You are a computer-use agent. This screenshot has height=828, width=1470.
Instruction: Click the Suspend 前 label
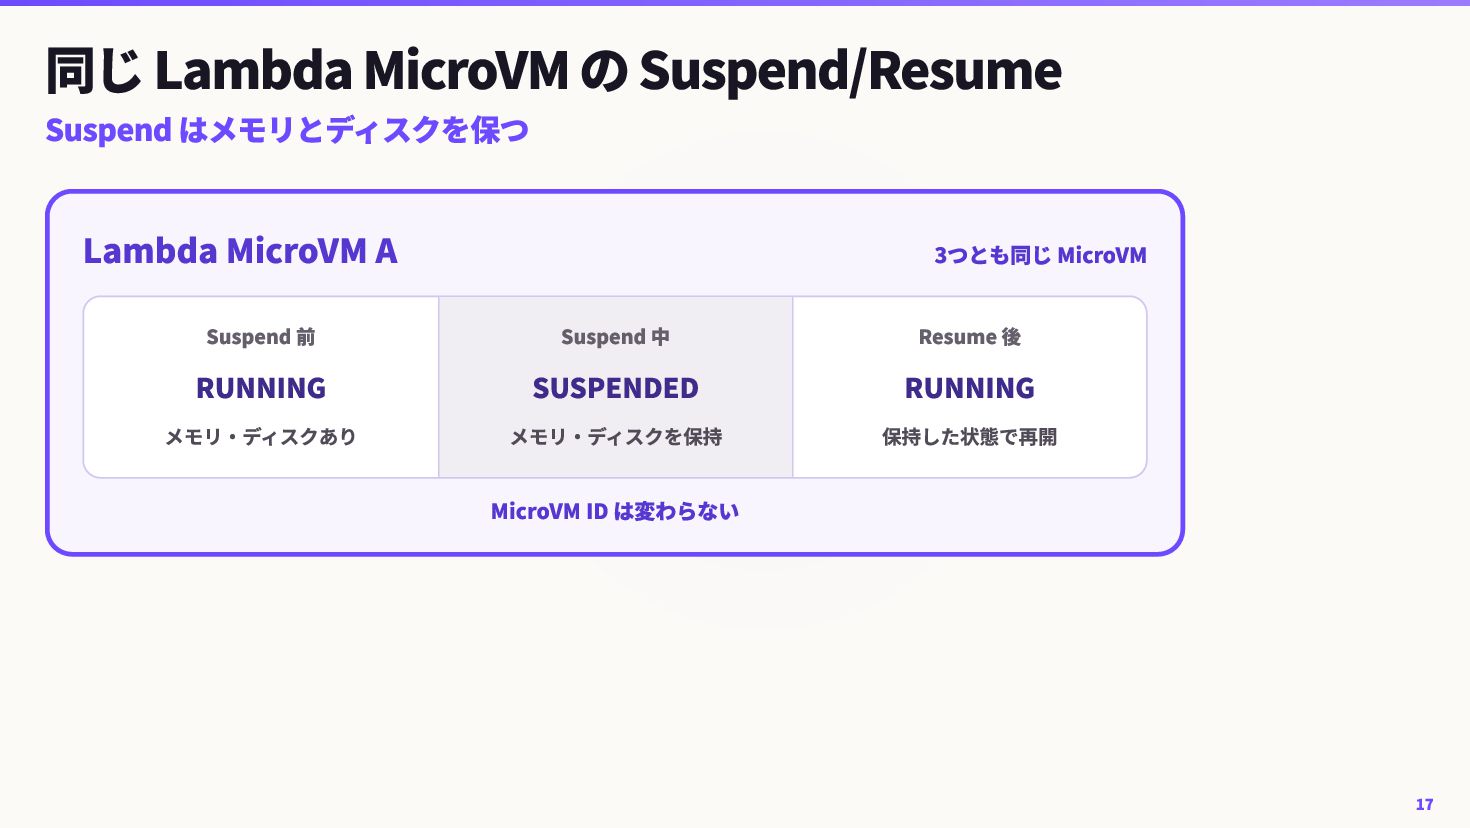click(261, 337)
